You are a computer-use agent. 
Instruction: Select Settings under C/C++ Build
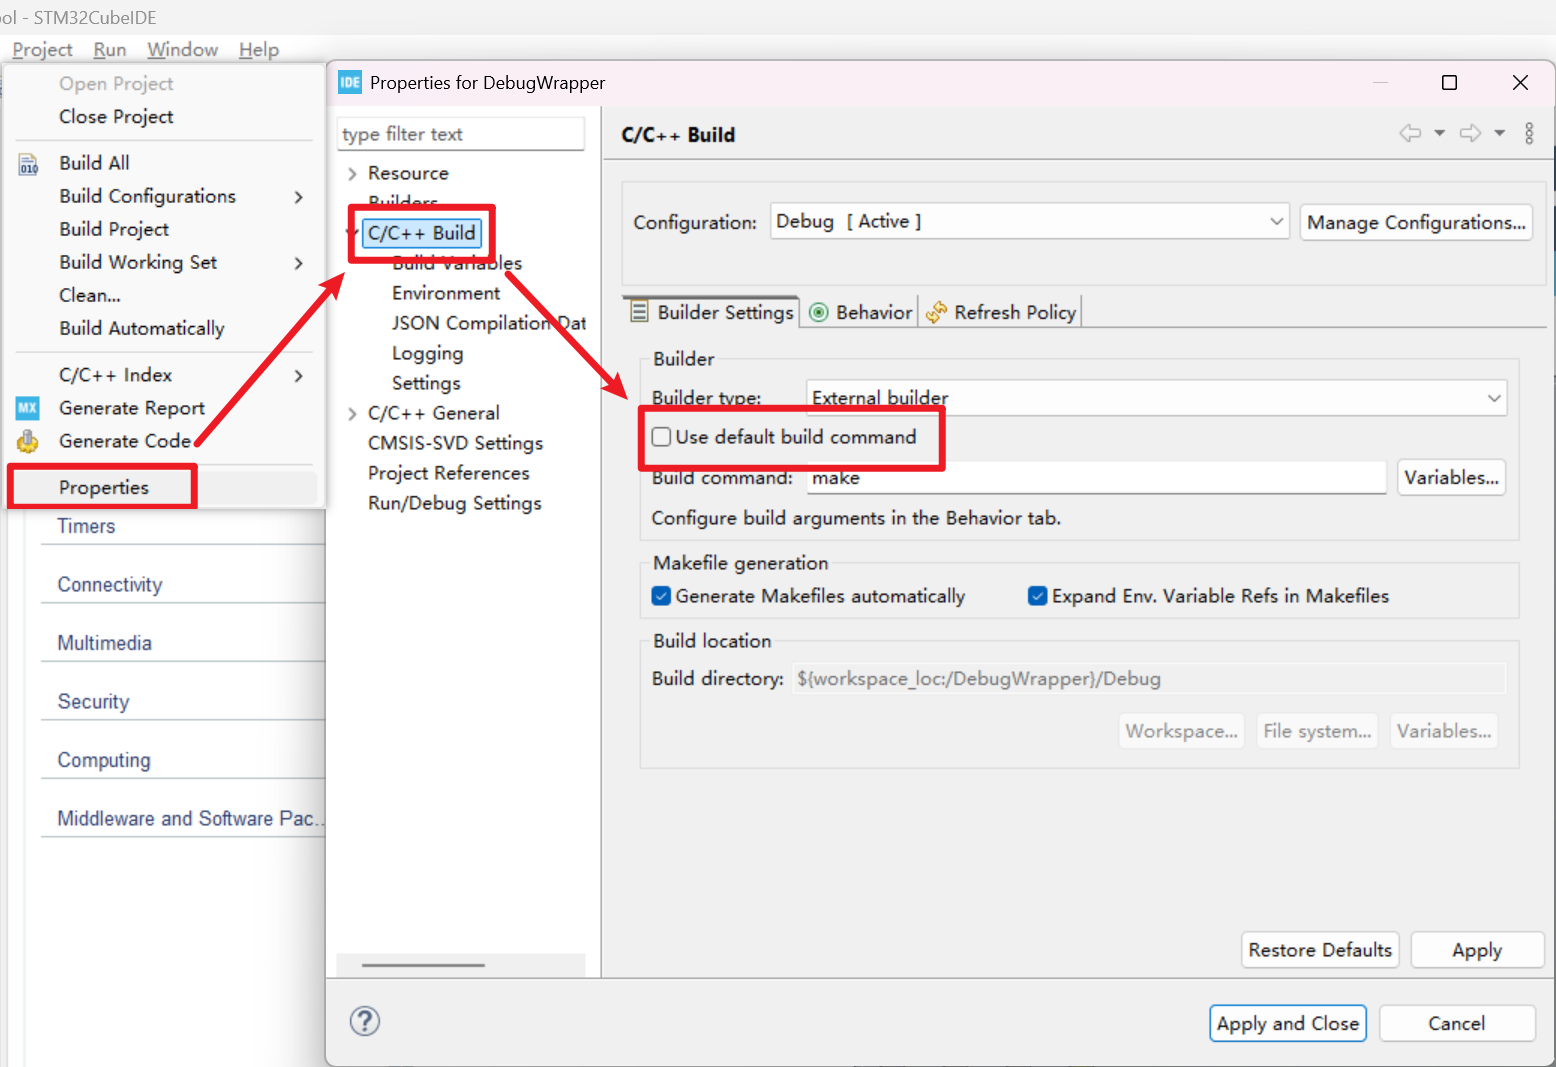coord(426,383)
